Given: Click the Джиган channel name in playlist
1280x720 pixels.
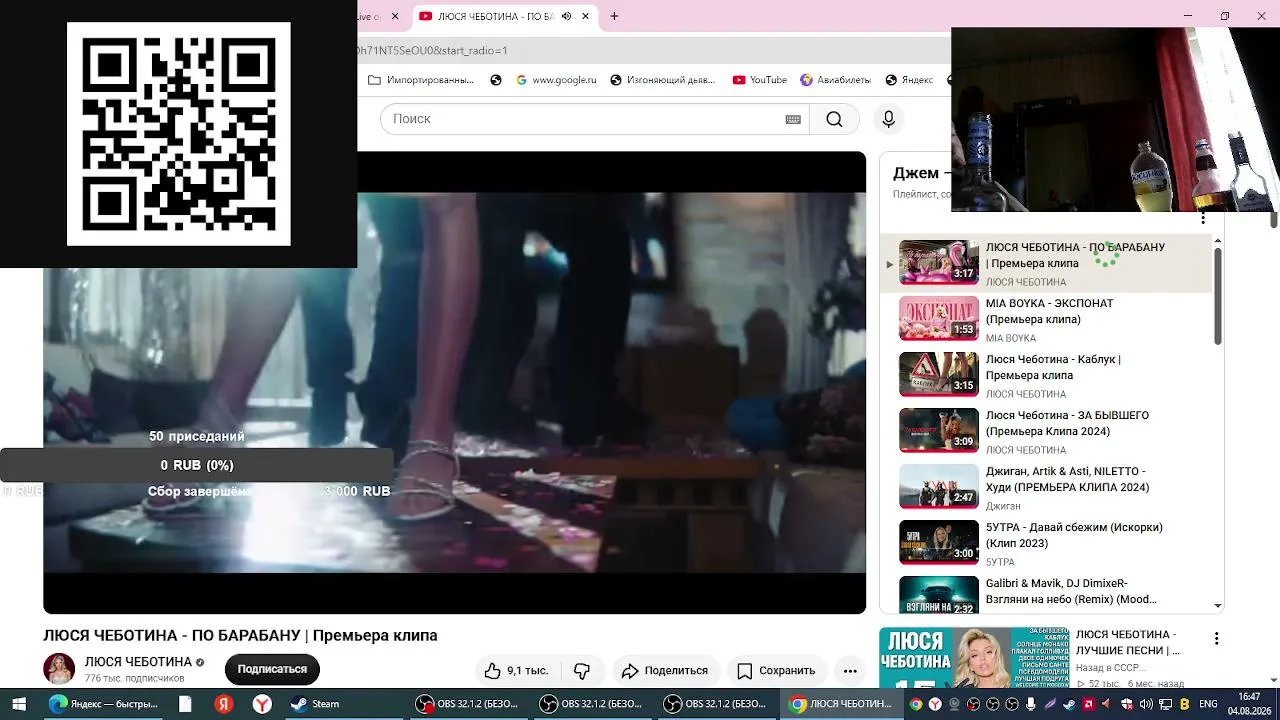Looking at the screenshot, I should [x=1003, y=506].
